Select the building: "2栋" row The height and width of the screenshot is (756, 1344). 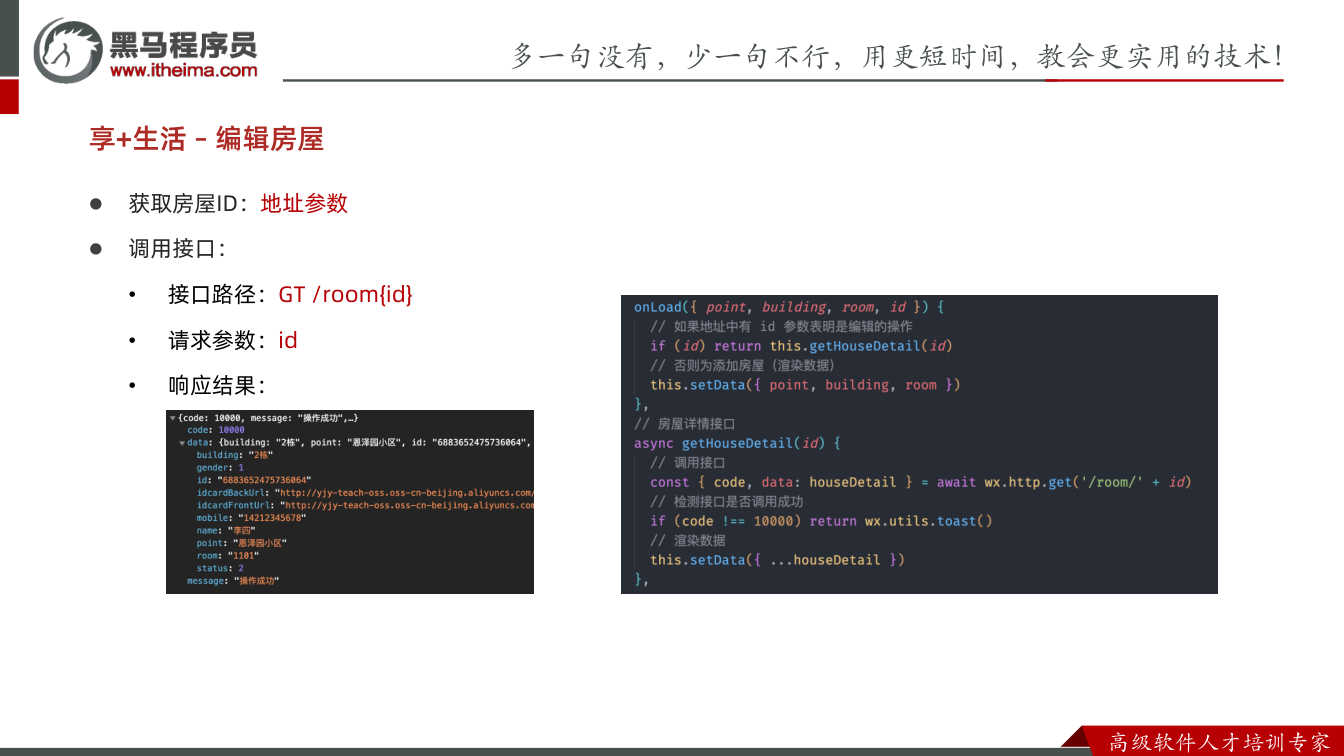pos(235,455)
